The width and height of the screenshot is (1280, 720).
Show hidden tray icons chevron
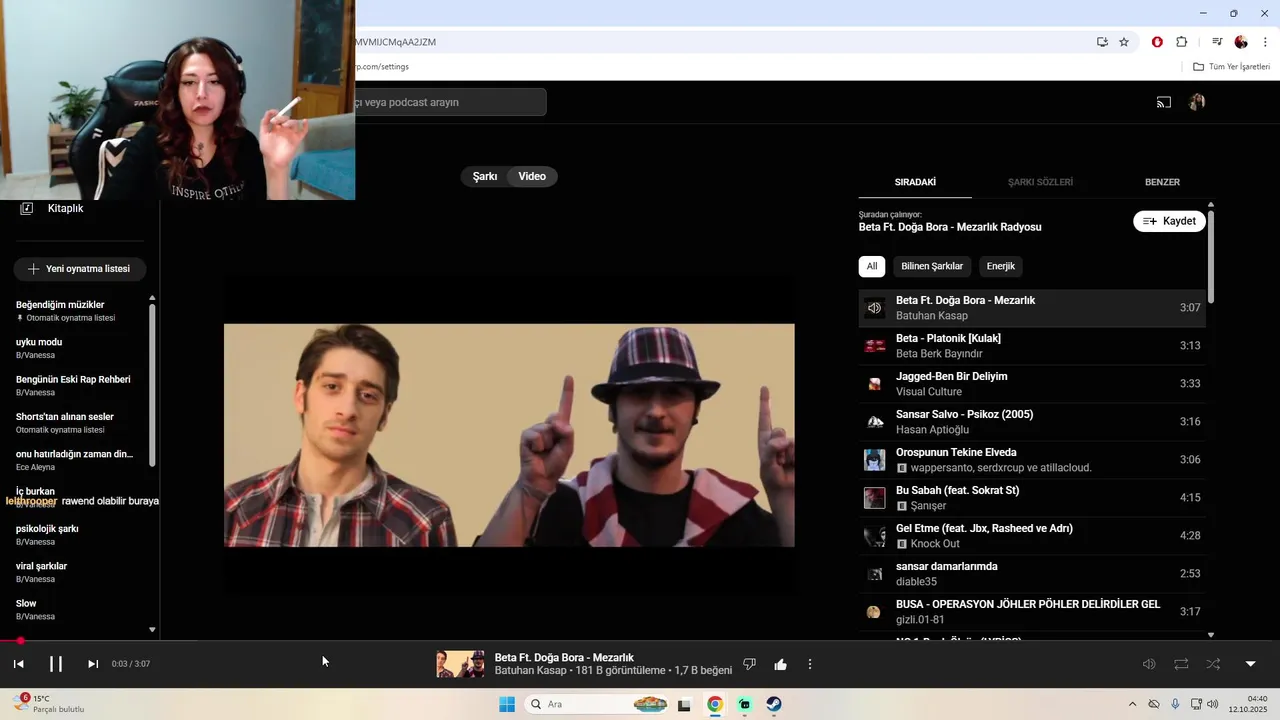(x=1132, y=704)
